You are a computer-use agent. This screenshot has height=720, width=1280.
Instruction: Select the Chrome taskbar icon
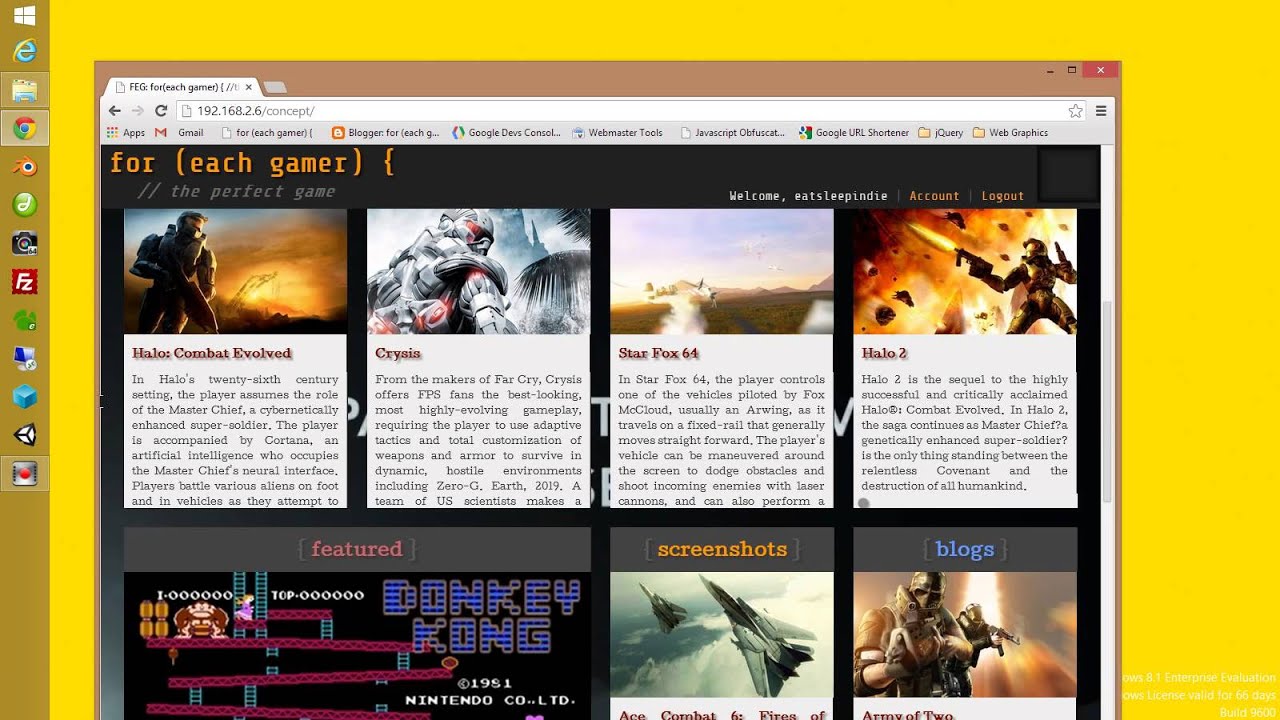coord(25,128)
